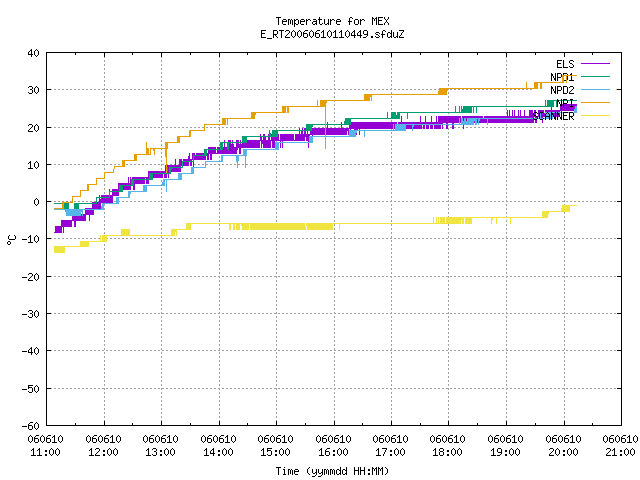The image size is (640, 480).
Task: Click the NPD1 legend label
Action: (562, 77)
